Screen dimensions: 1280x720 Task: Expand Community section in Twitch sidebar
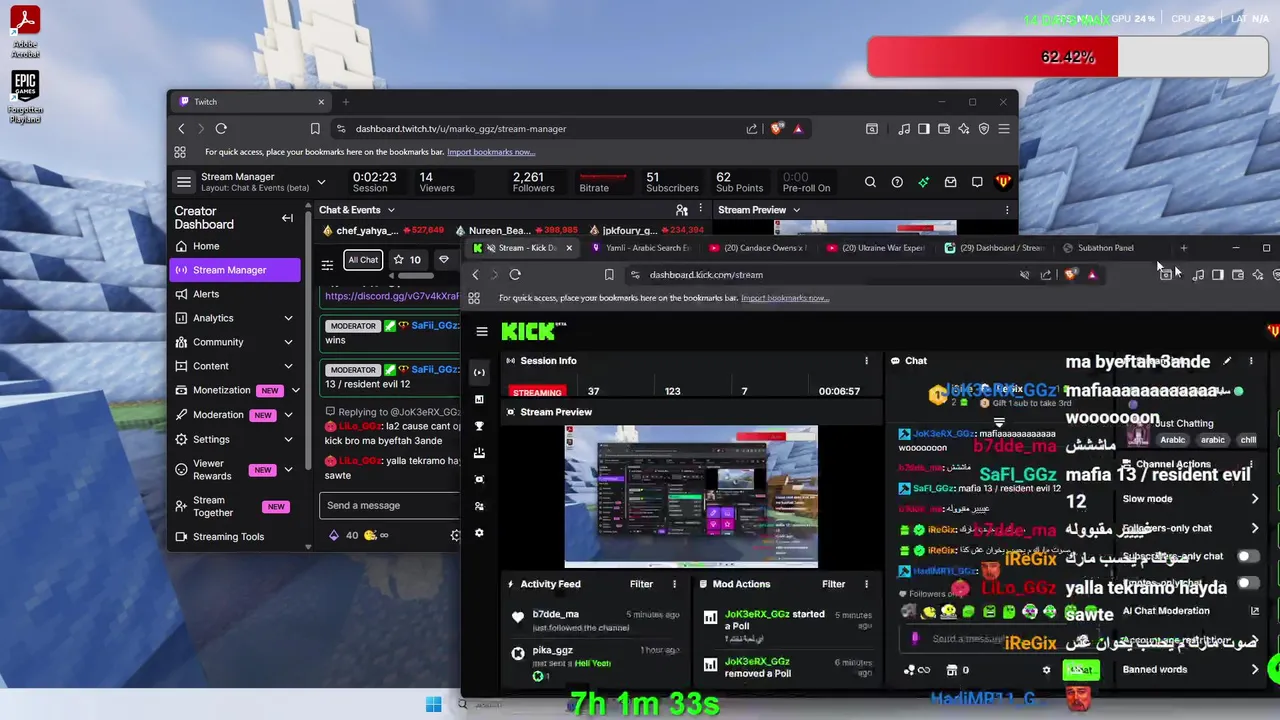tap(288, 342)
